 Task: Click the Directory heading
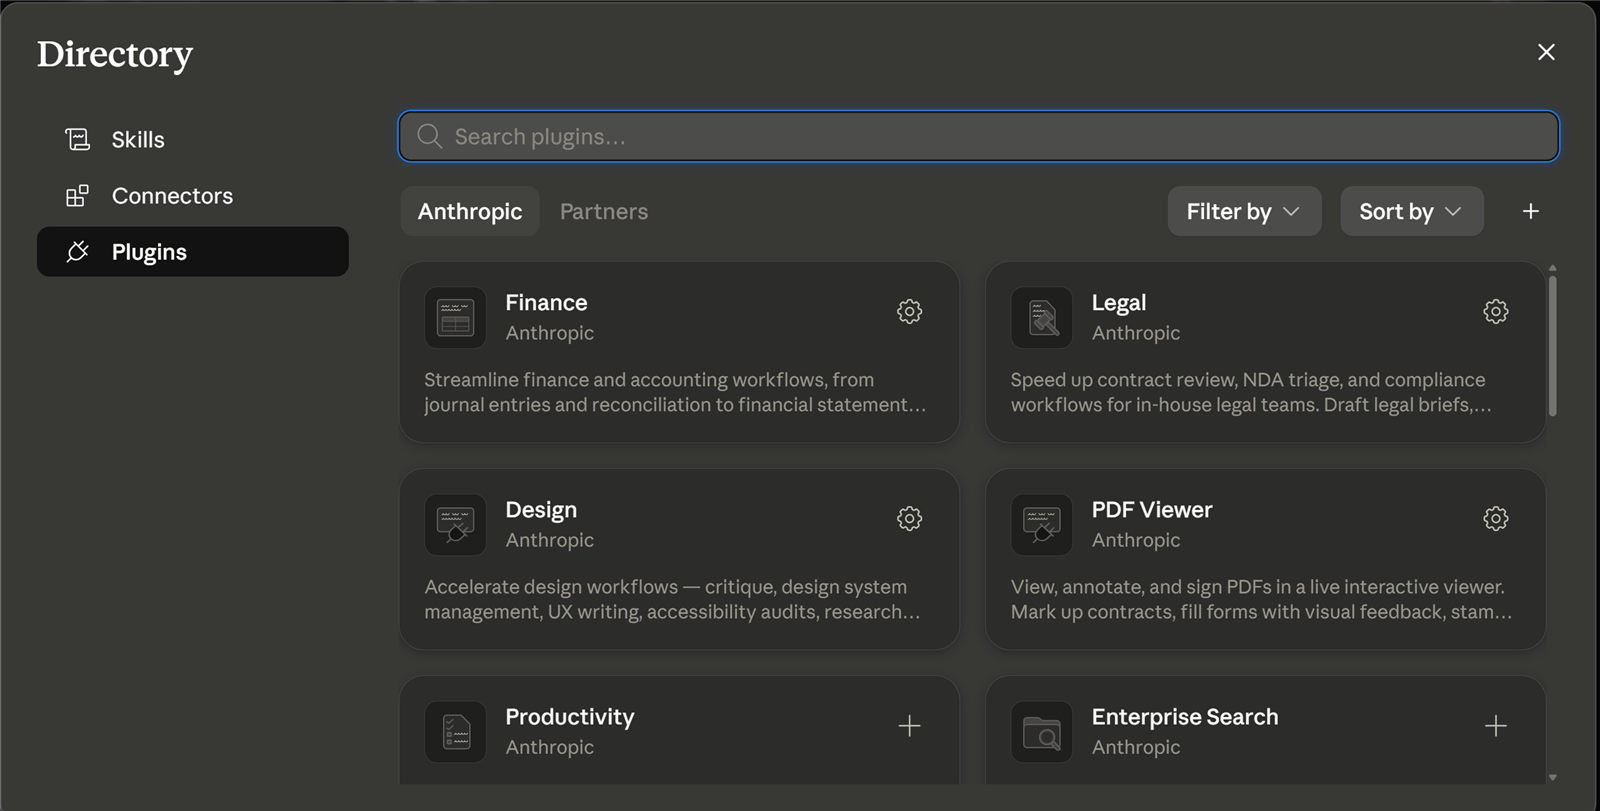pos(115,55)
